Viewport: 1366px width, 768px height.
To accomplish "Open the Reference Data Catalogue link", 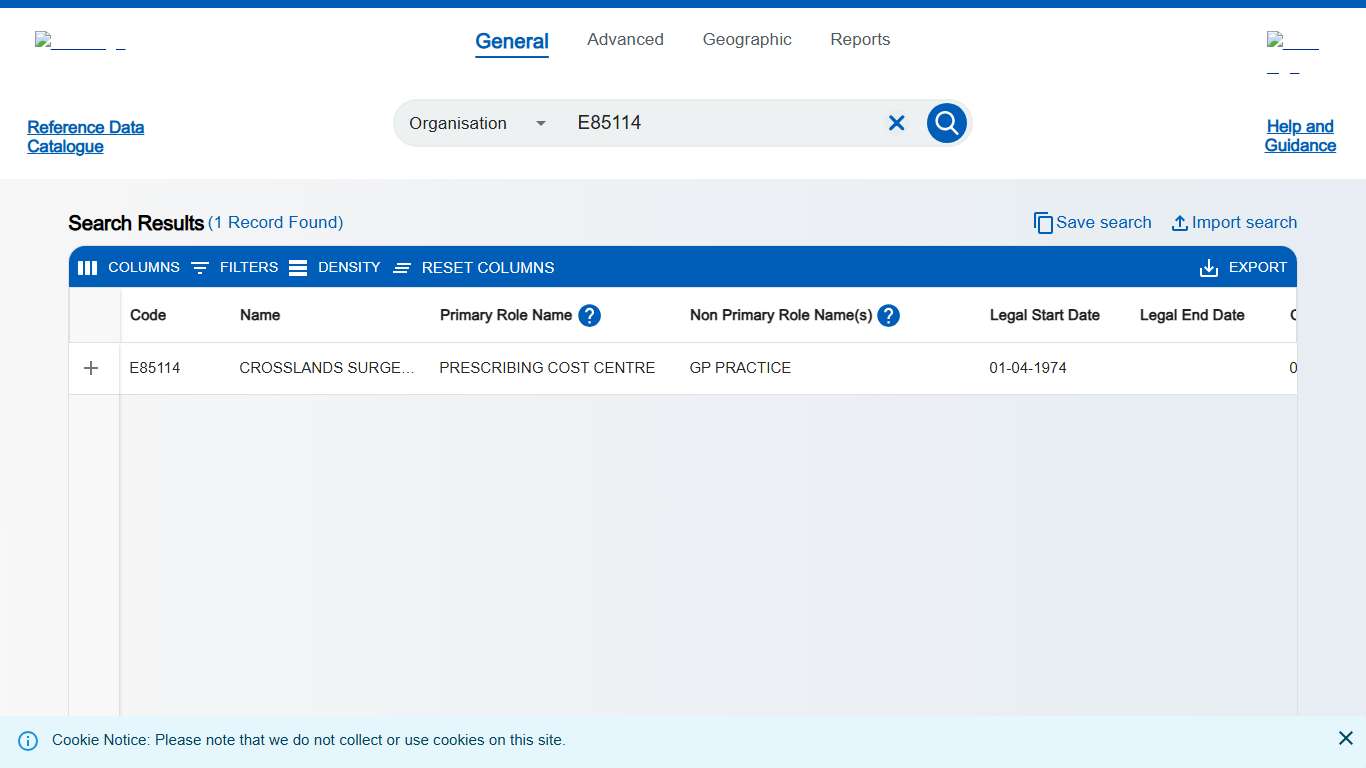I will pos(86,137).
